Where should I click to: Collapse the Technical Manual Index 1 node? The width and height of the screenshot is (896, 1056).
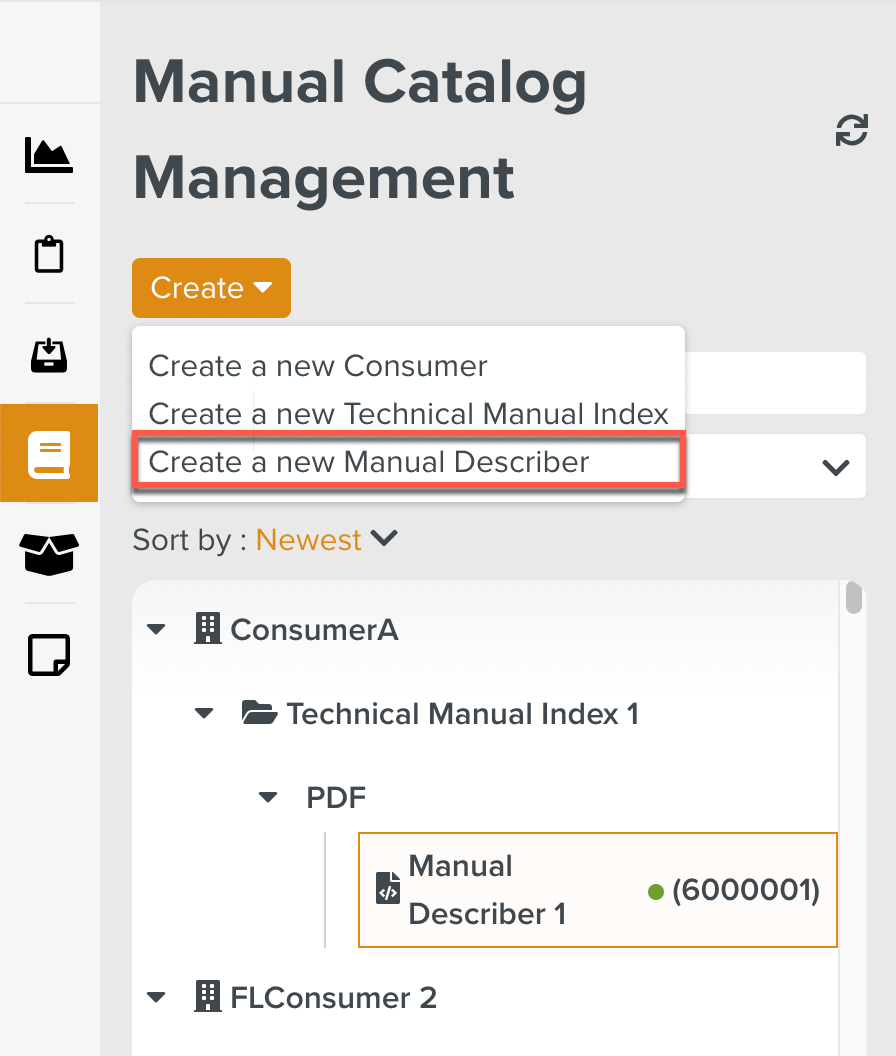[x=204, y=714]
